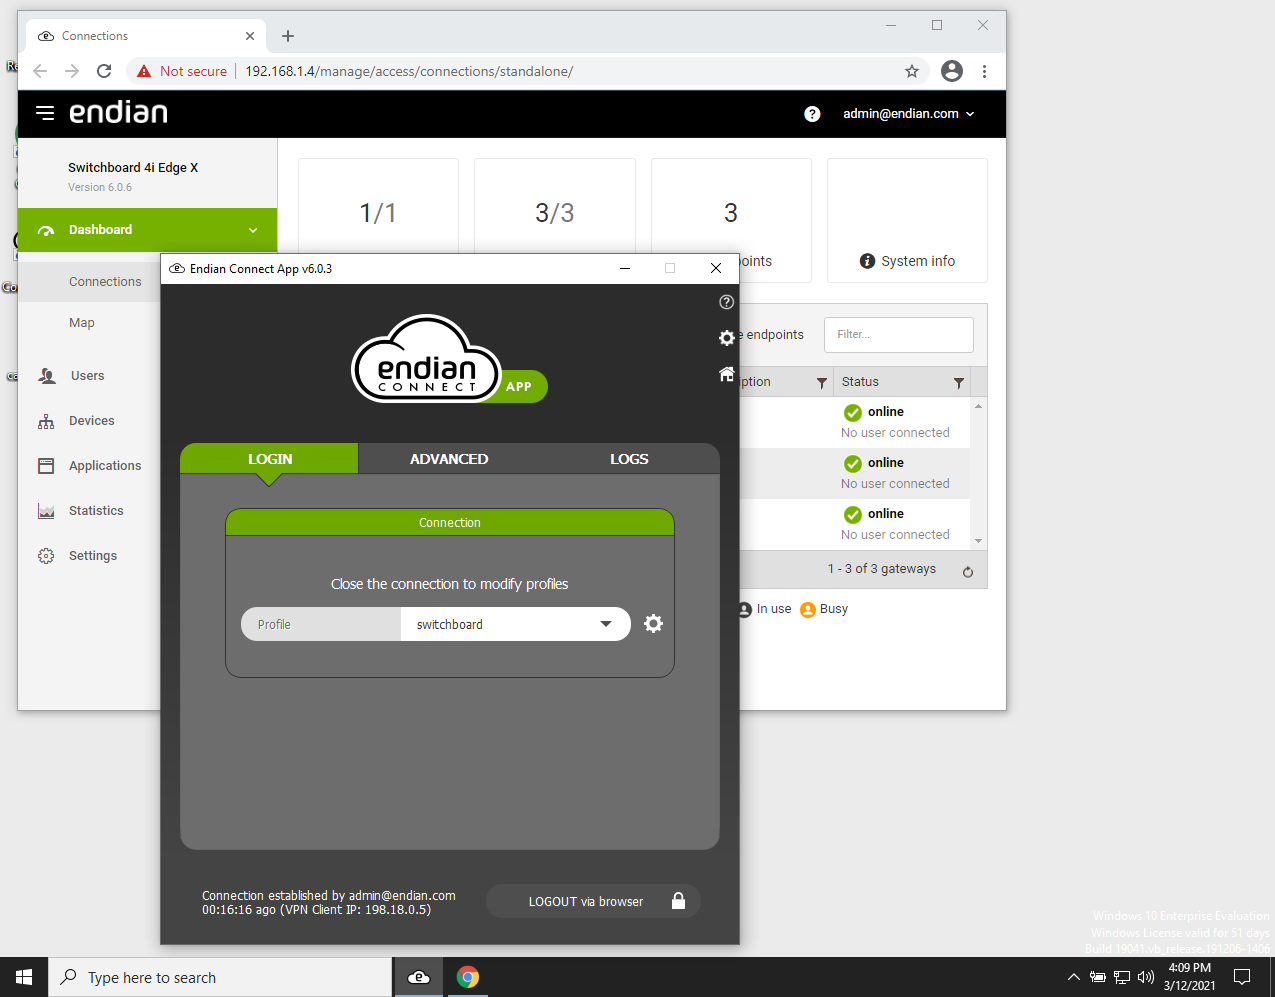Screen dimensions: 1275x997
Task: Click the Users sidebar icon
Action: click(x=47, y=376)
